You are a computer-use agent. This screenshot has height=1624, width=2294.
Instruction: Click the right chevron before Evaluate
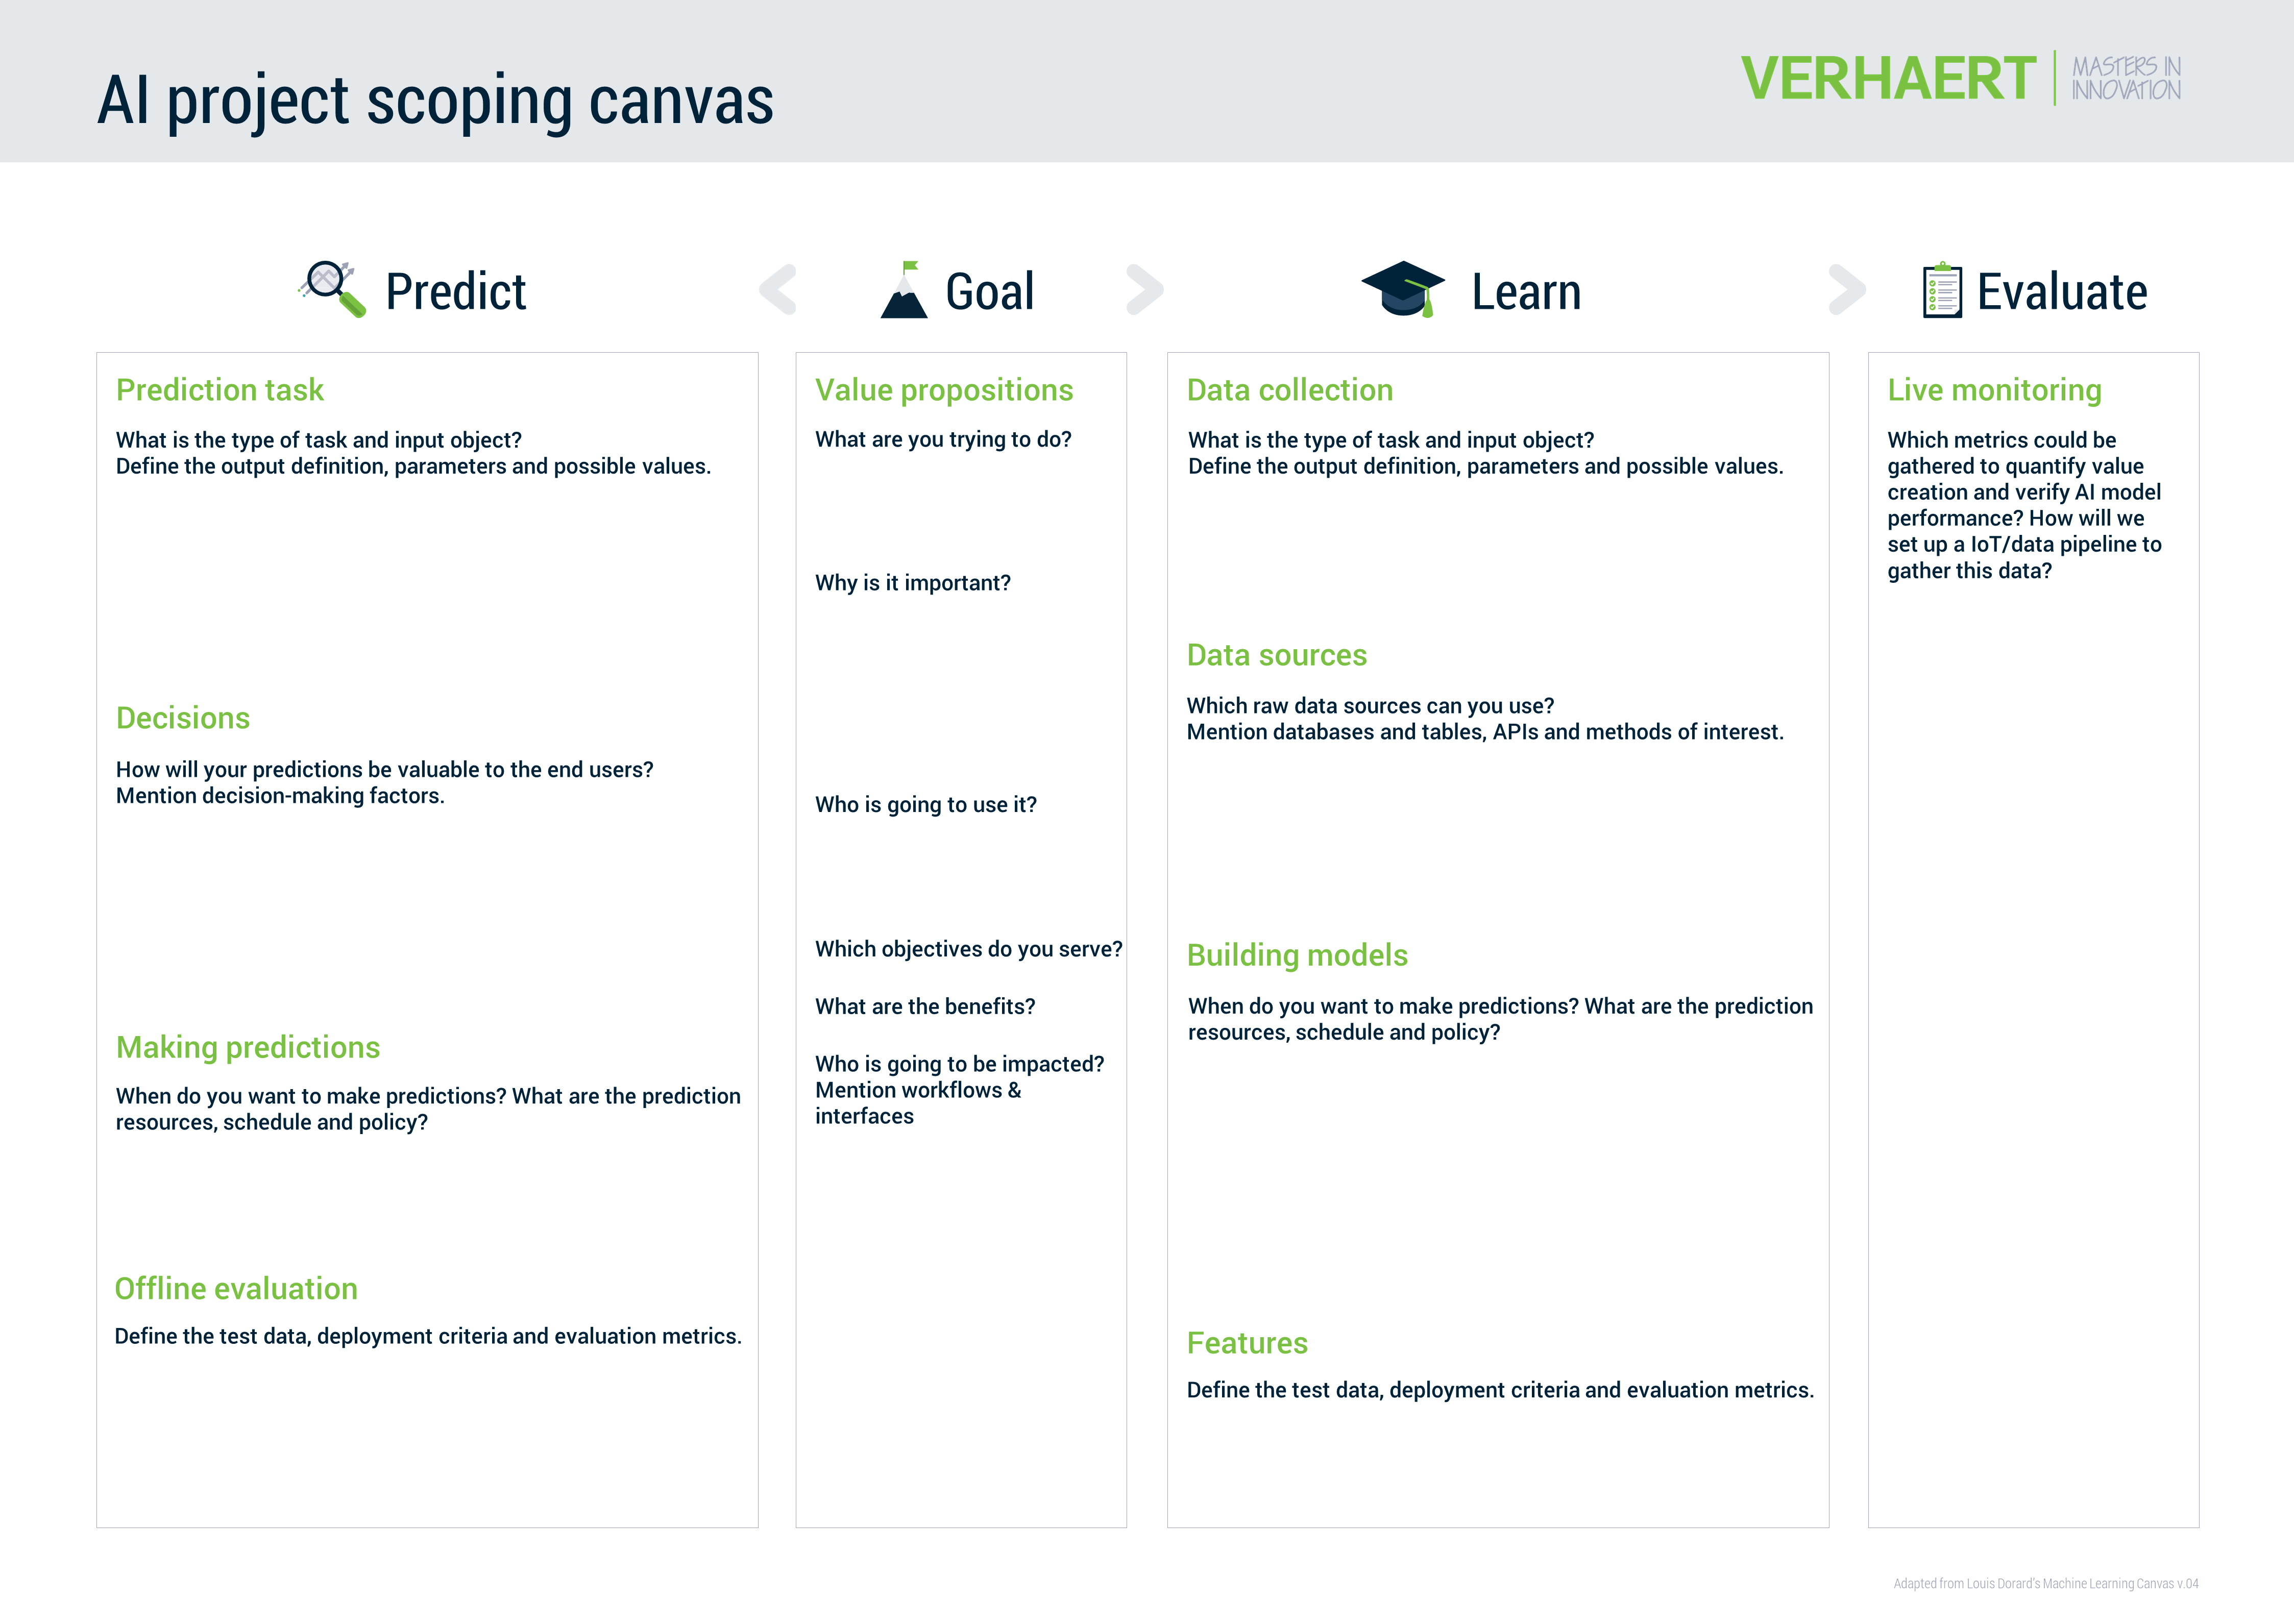click(x=1847, y=290)
